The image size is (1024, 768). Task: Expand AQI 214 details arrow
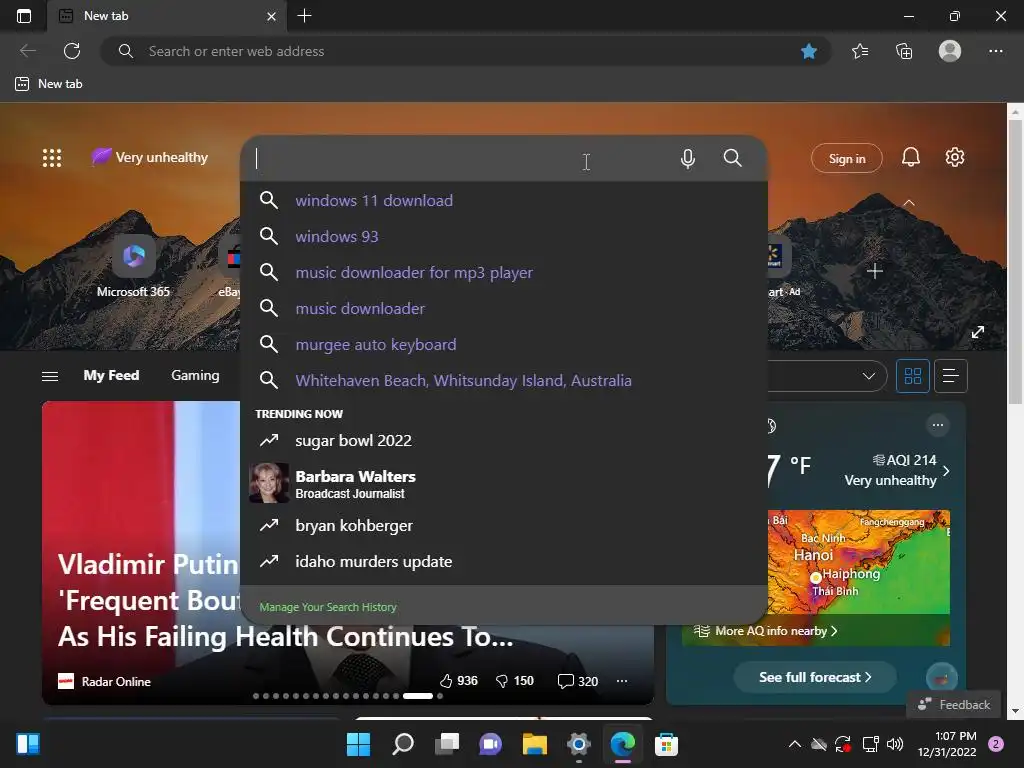coord(946,470)
